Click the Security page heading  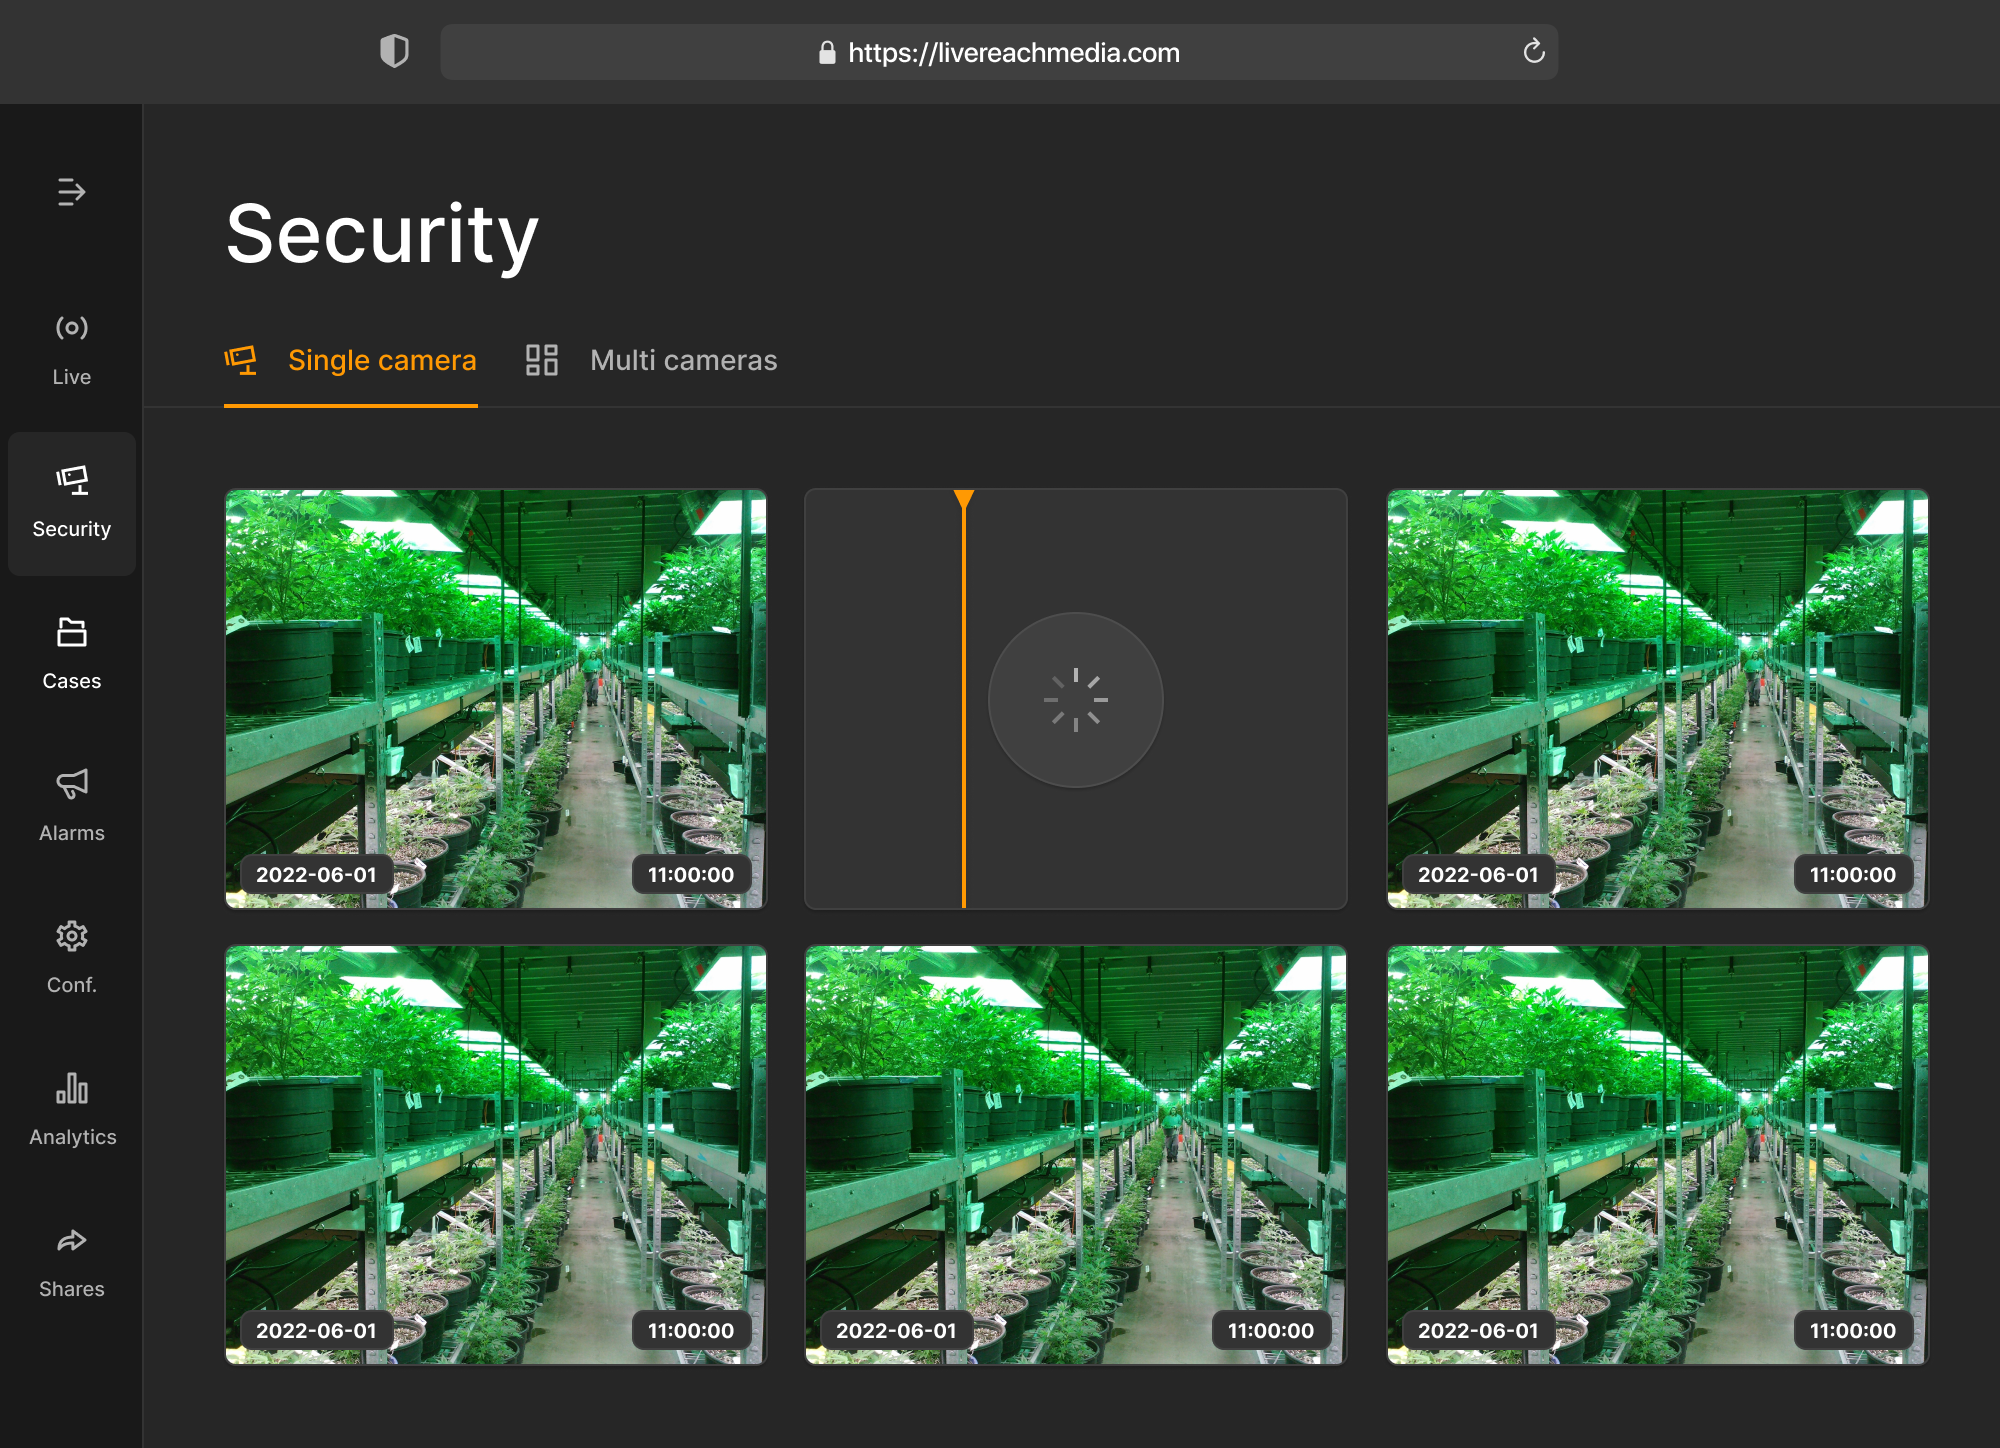[382, 234]
